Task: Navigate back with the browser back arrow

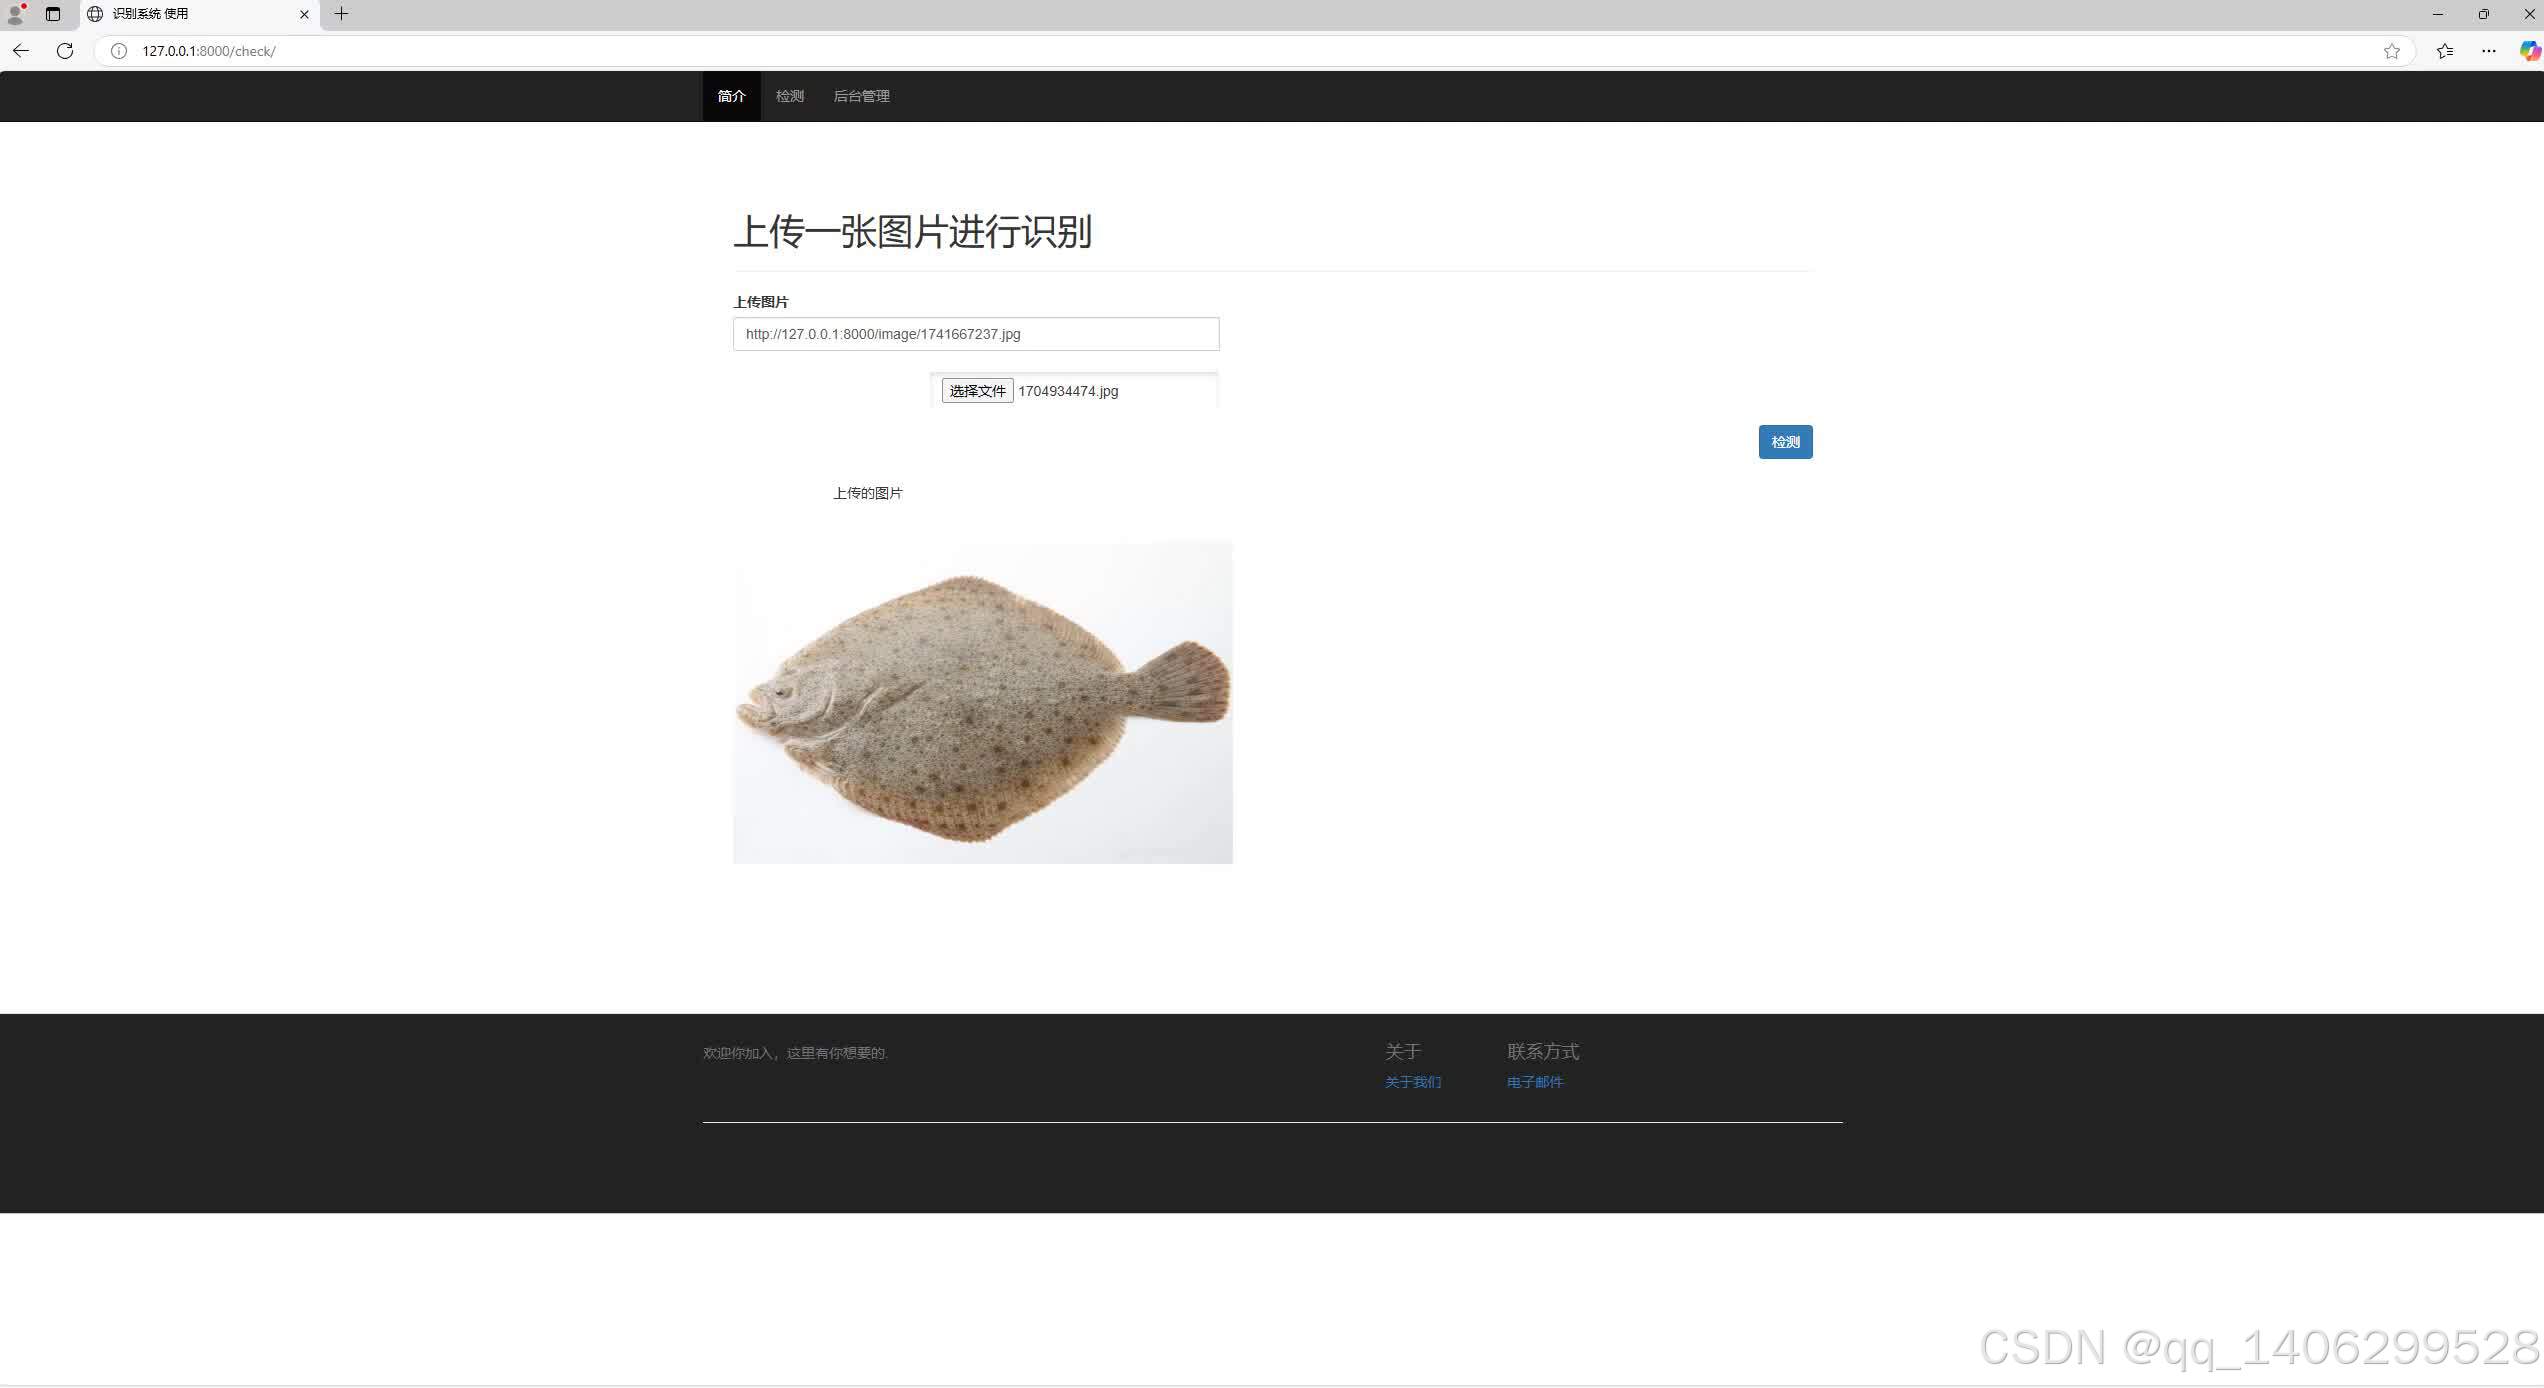Action: [20, 50]
